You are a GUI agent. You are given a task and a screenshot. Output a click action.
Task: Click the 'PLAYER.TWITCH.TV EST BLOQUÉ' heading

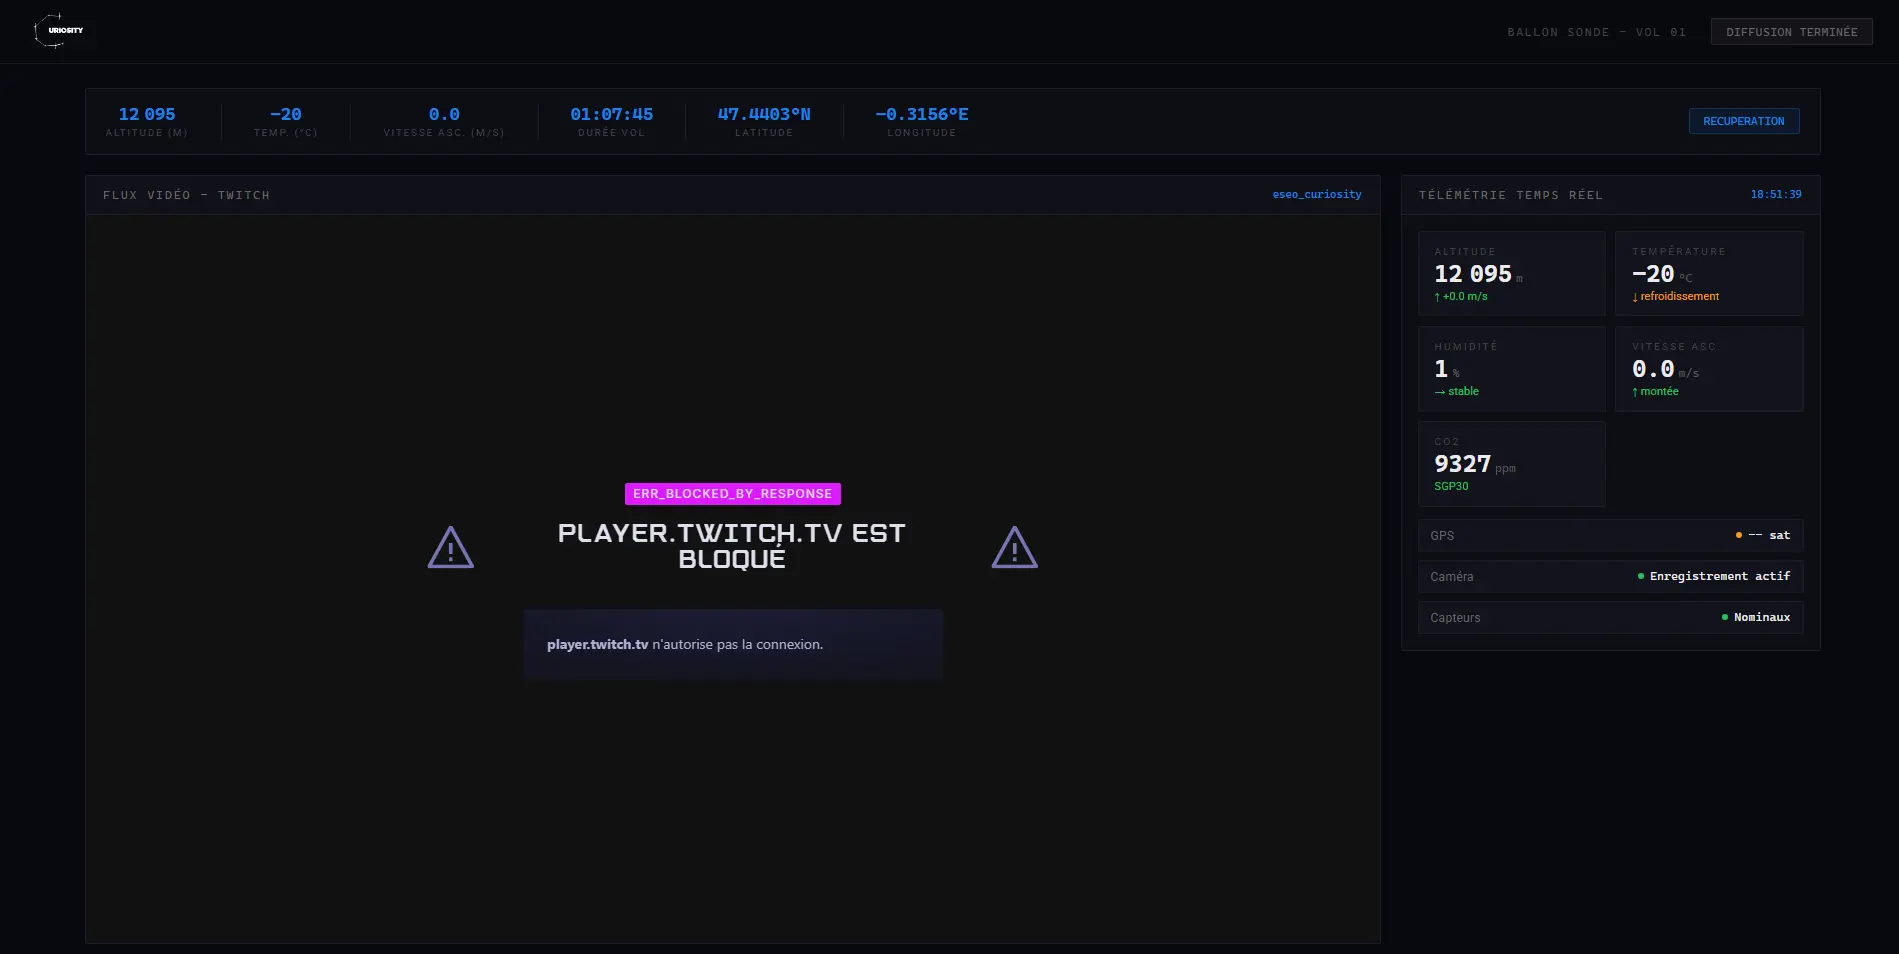[x=732, y=546]
